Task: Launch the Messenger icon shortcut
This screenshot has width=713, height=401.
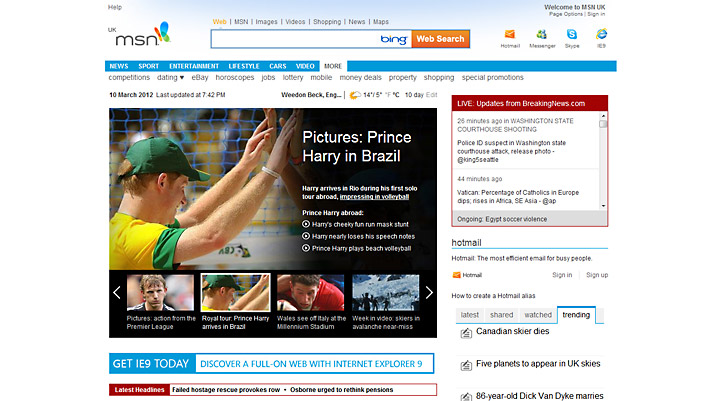Action: pos(541,34)
